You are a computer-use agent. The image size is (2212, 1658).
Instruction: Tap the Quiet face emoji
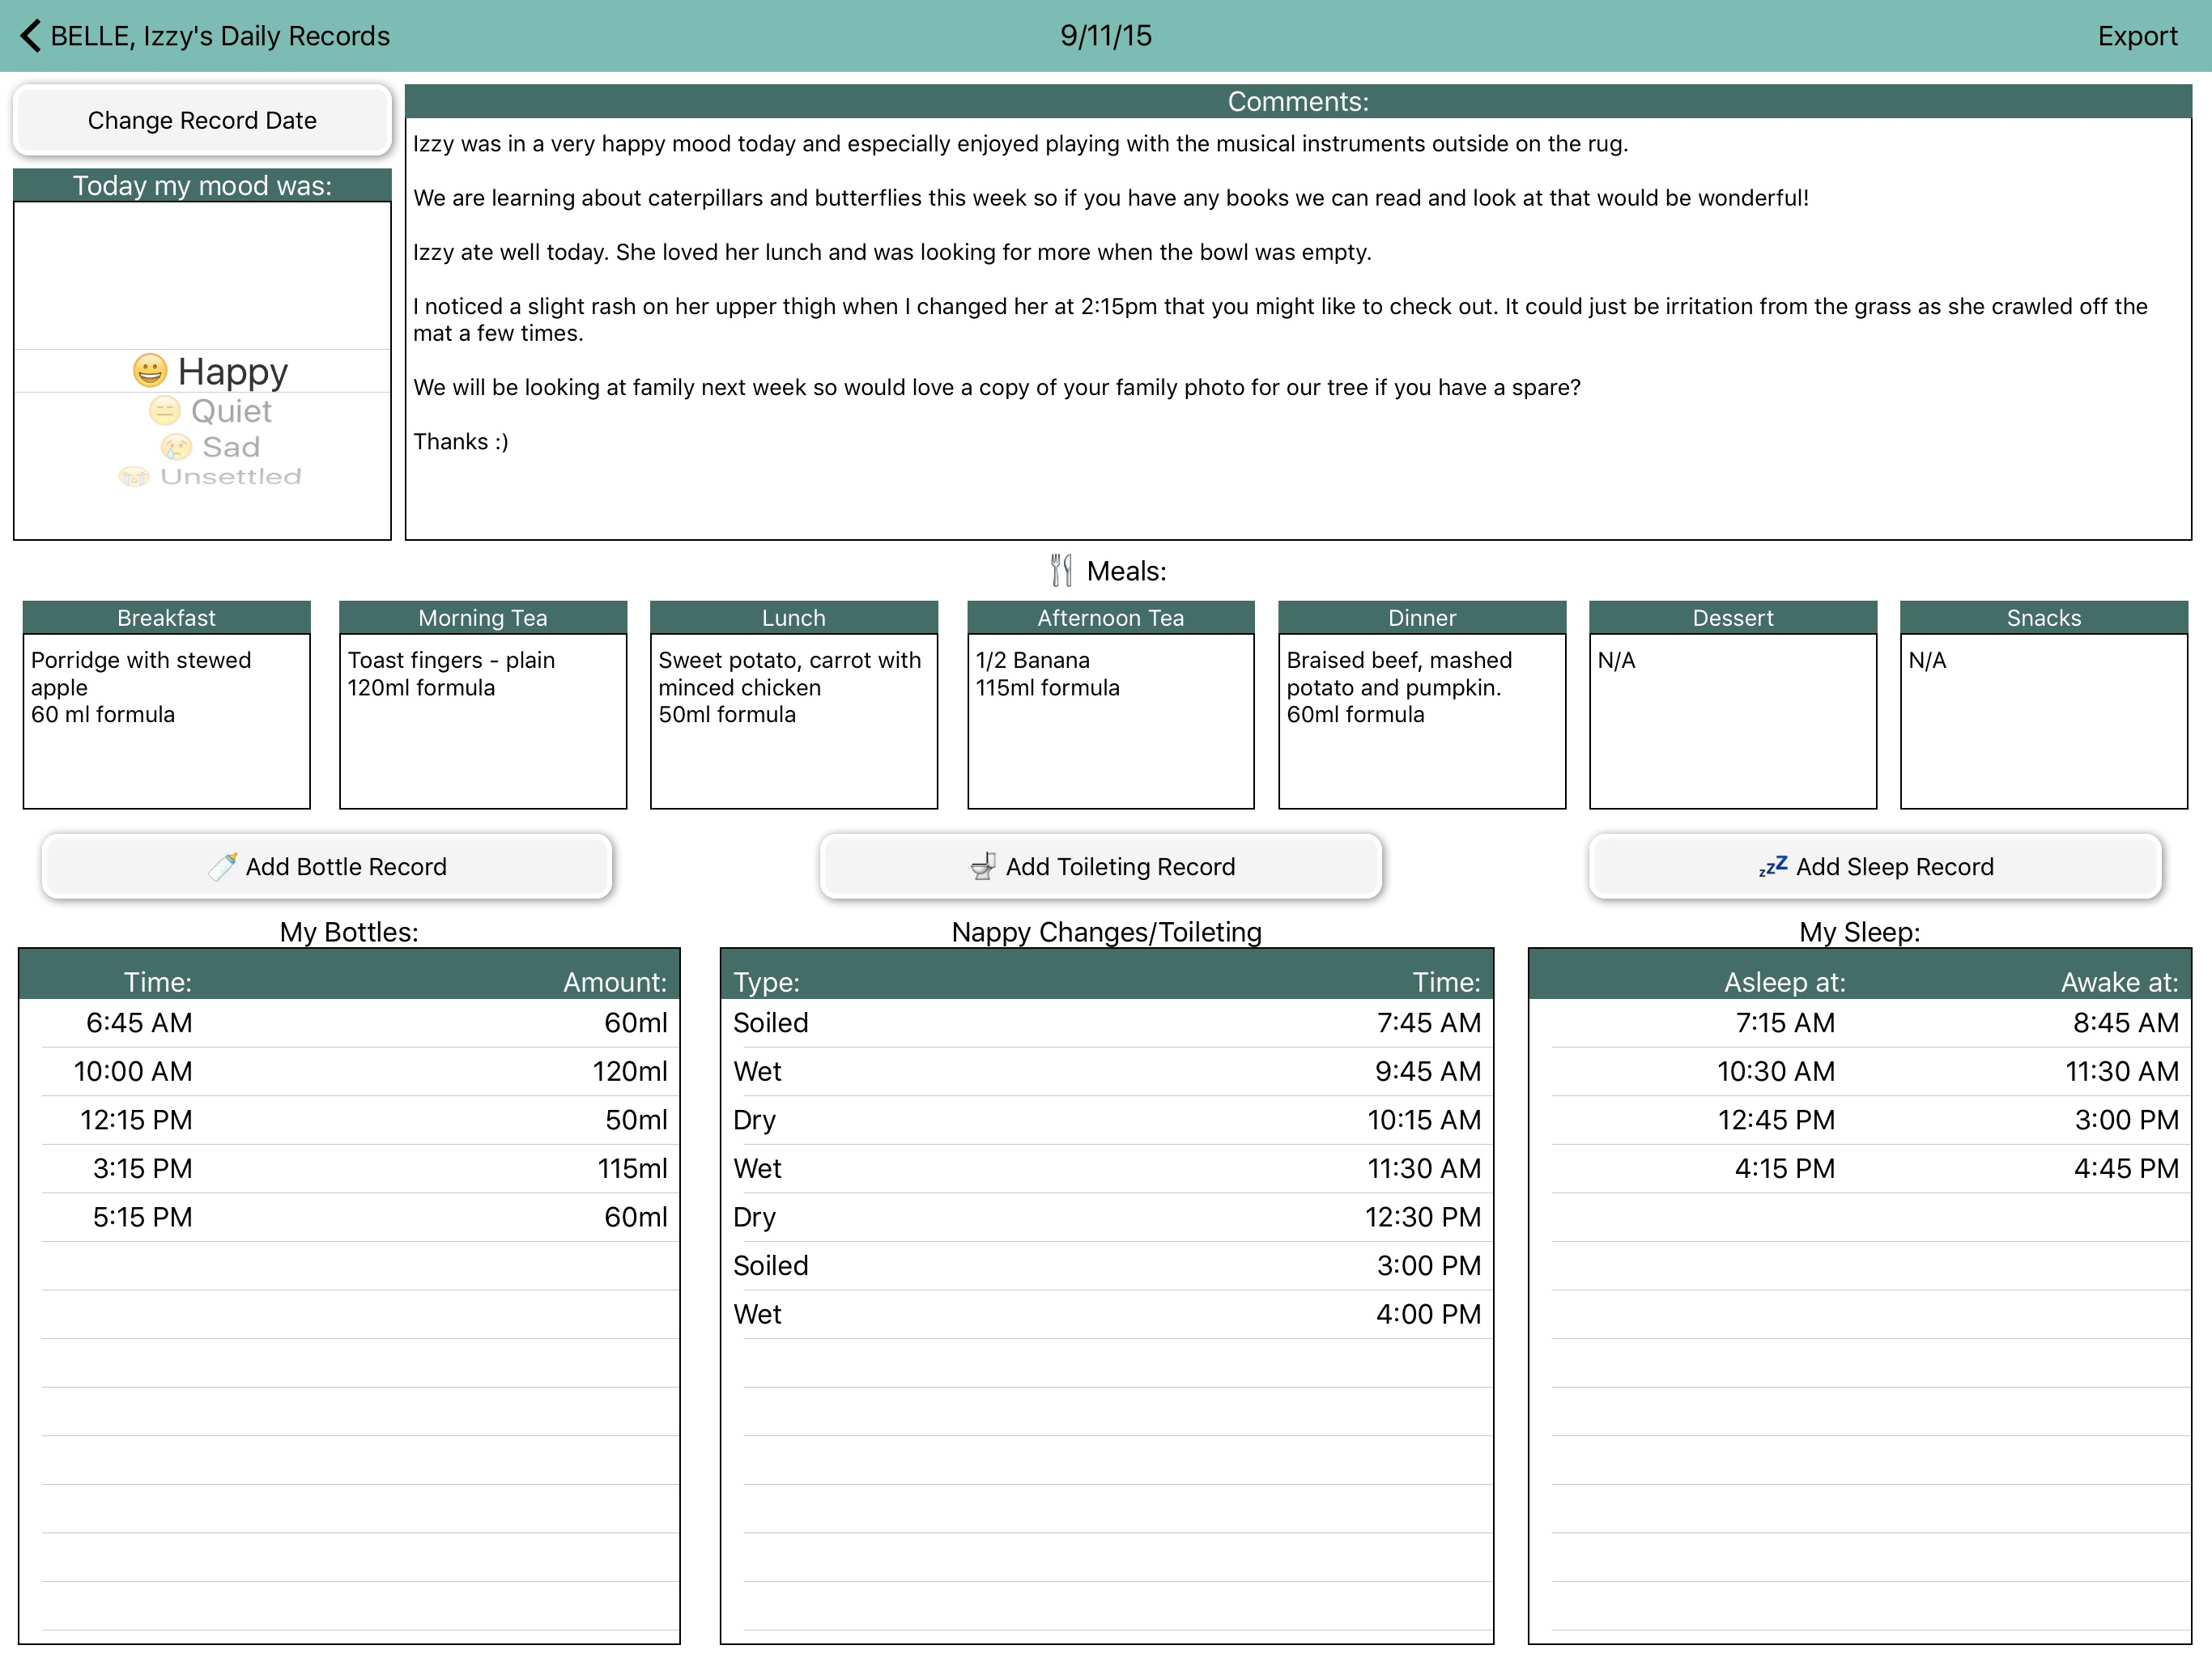click(x=164, y=411)
